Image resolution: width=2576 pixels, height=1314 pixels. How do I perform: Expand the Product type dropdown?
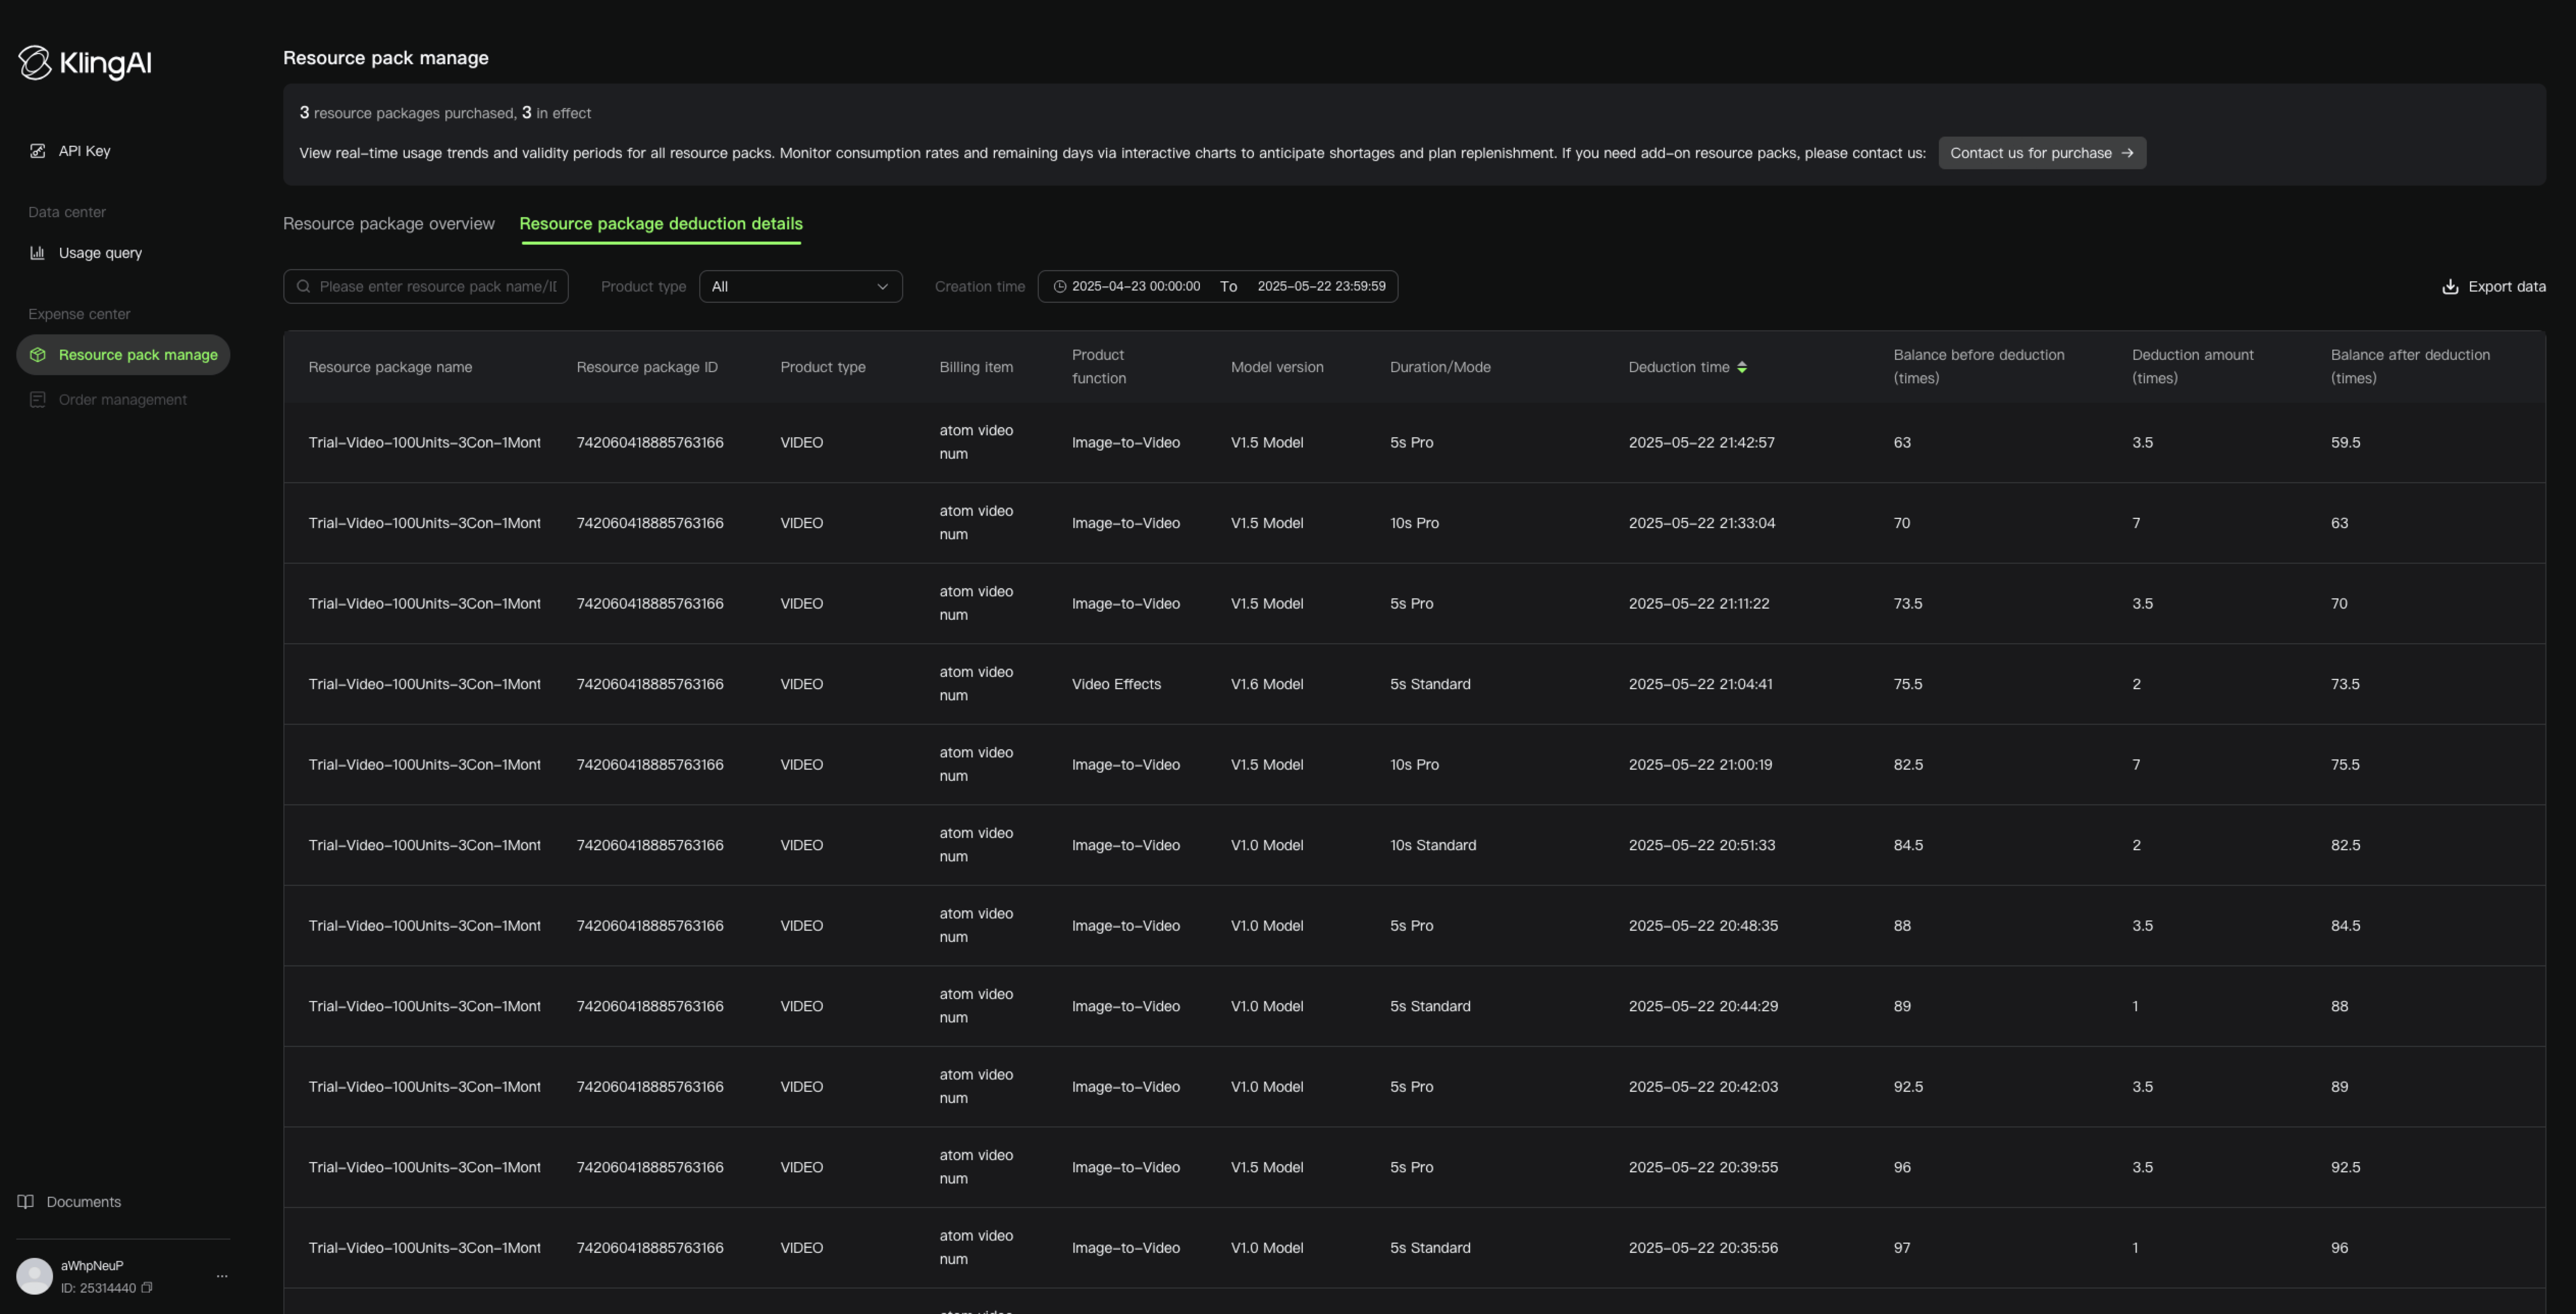801,287
